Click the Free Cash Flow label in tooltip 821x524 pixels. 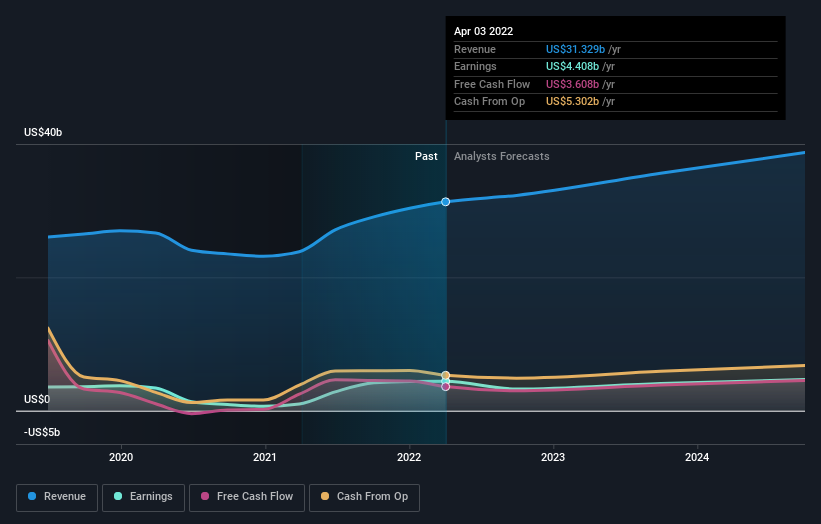[492, 84]
